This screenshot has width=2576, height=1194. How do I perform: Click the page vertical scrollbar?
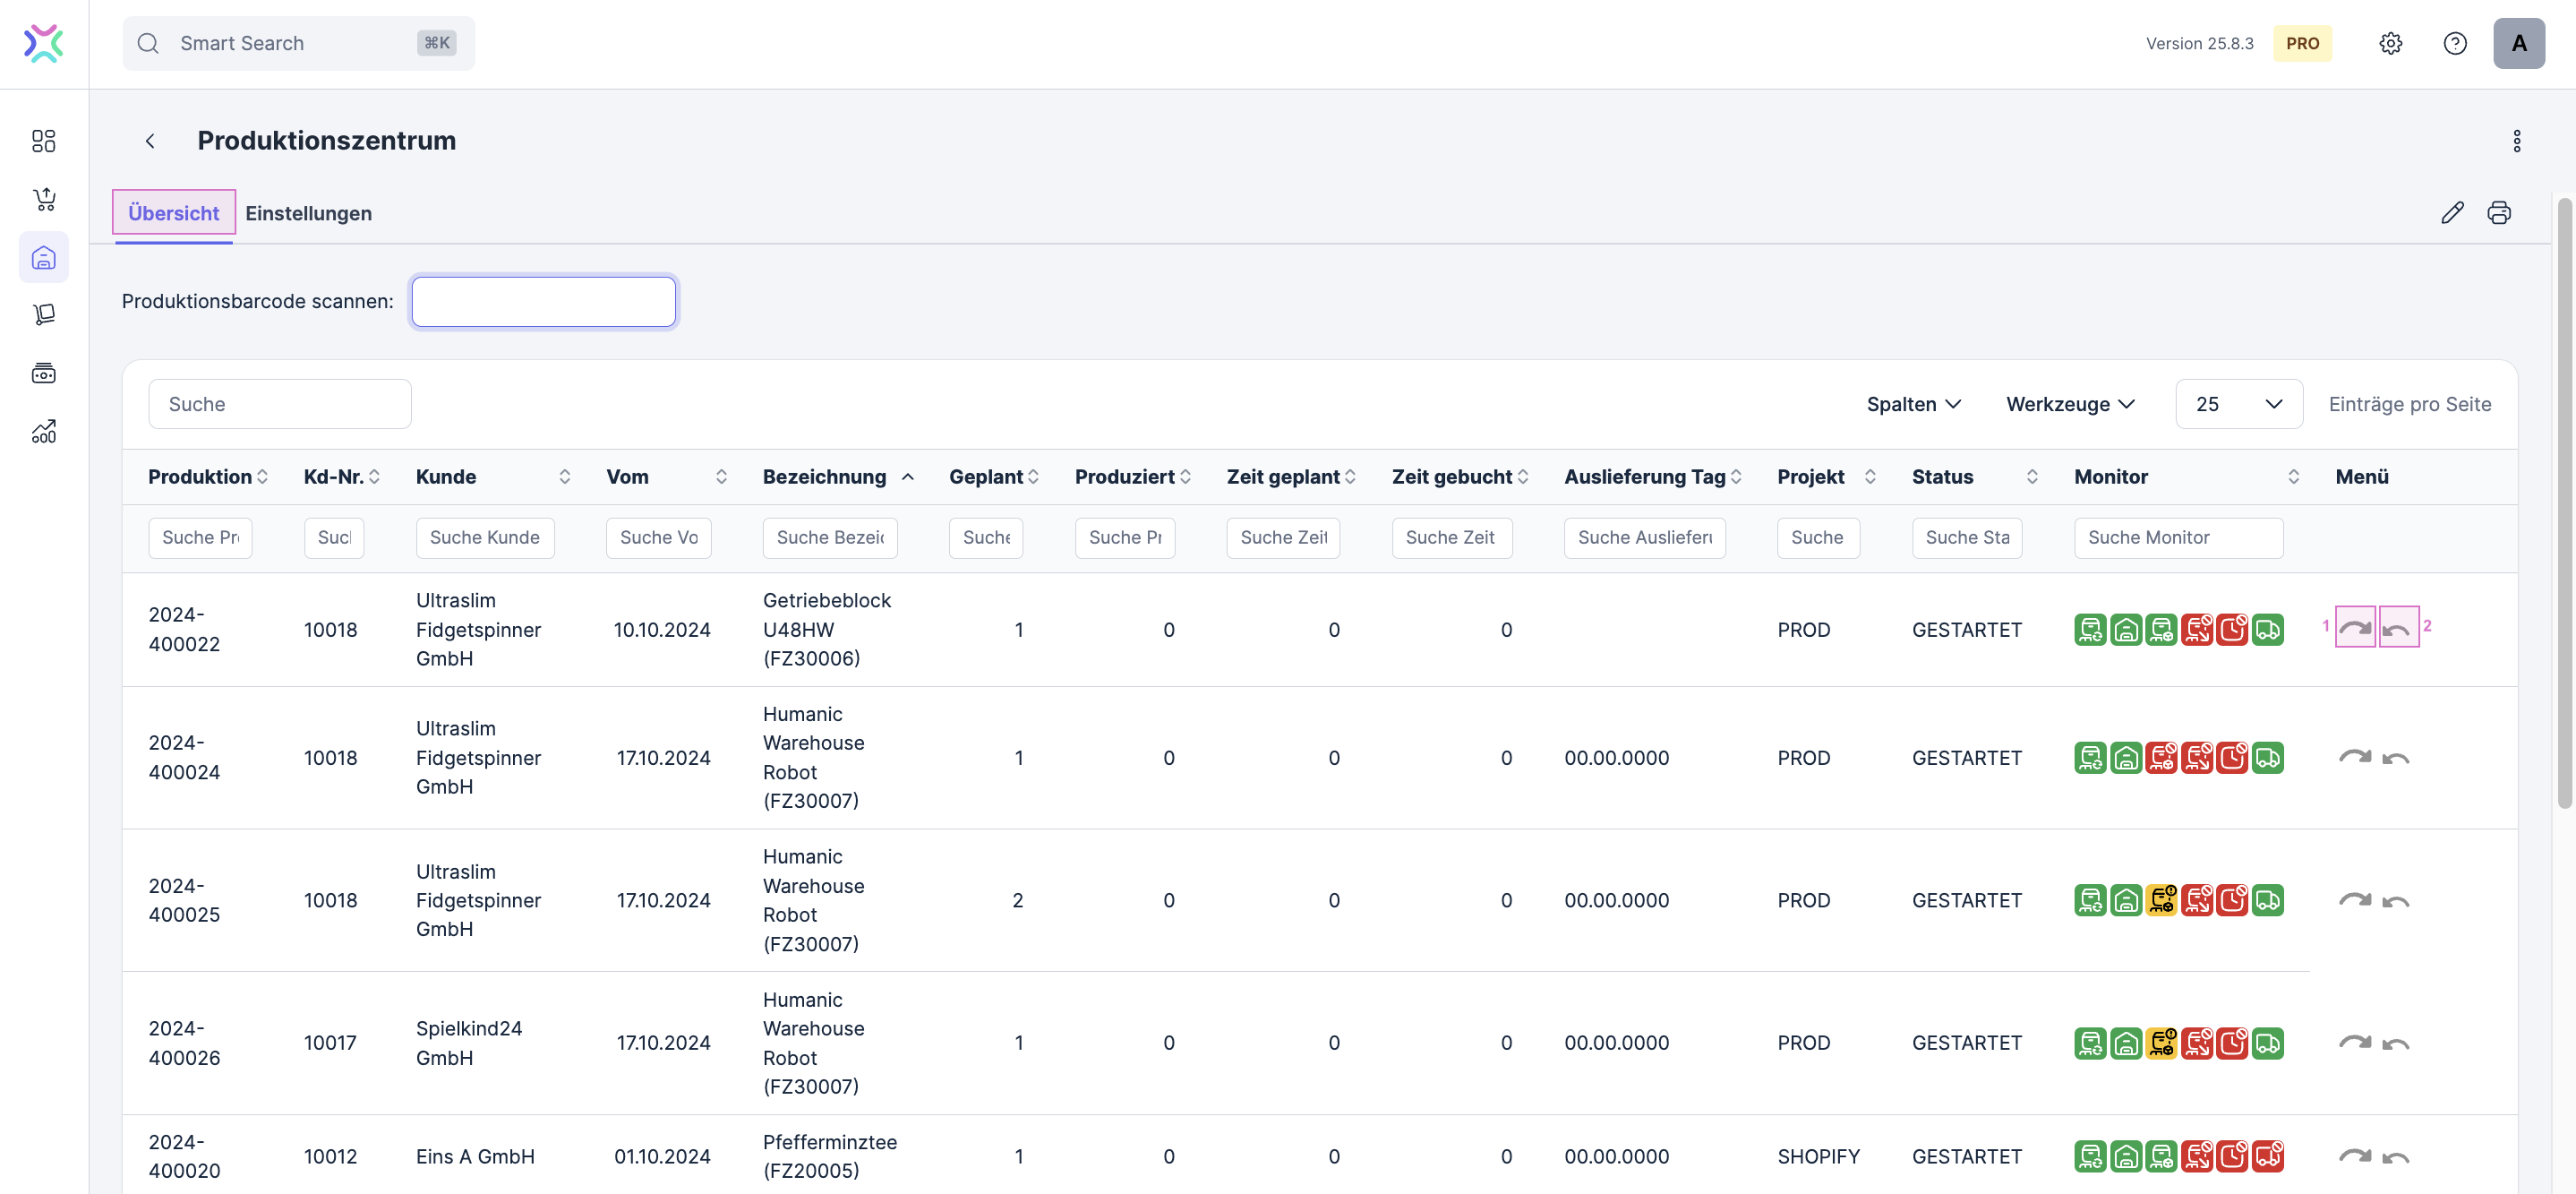(x=2564, y=500)
